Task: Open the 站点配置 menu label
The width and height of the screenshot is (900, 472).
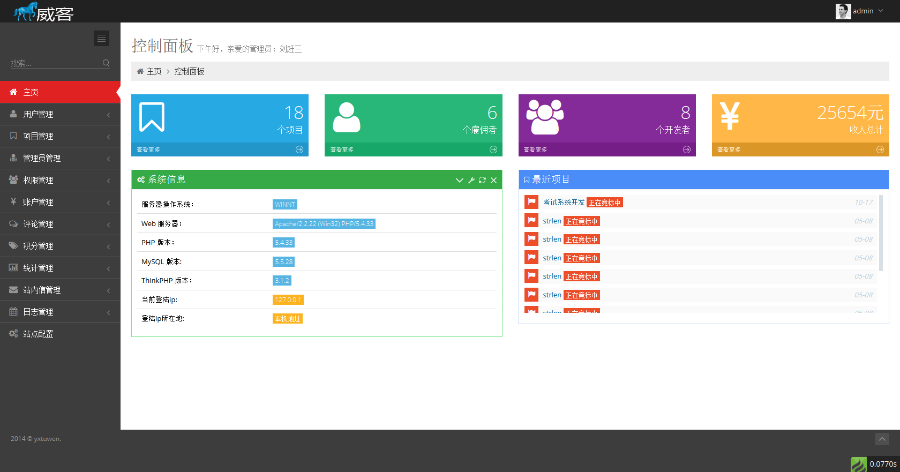Action: [x=38, y=334]
